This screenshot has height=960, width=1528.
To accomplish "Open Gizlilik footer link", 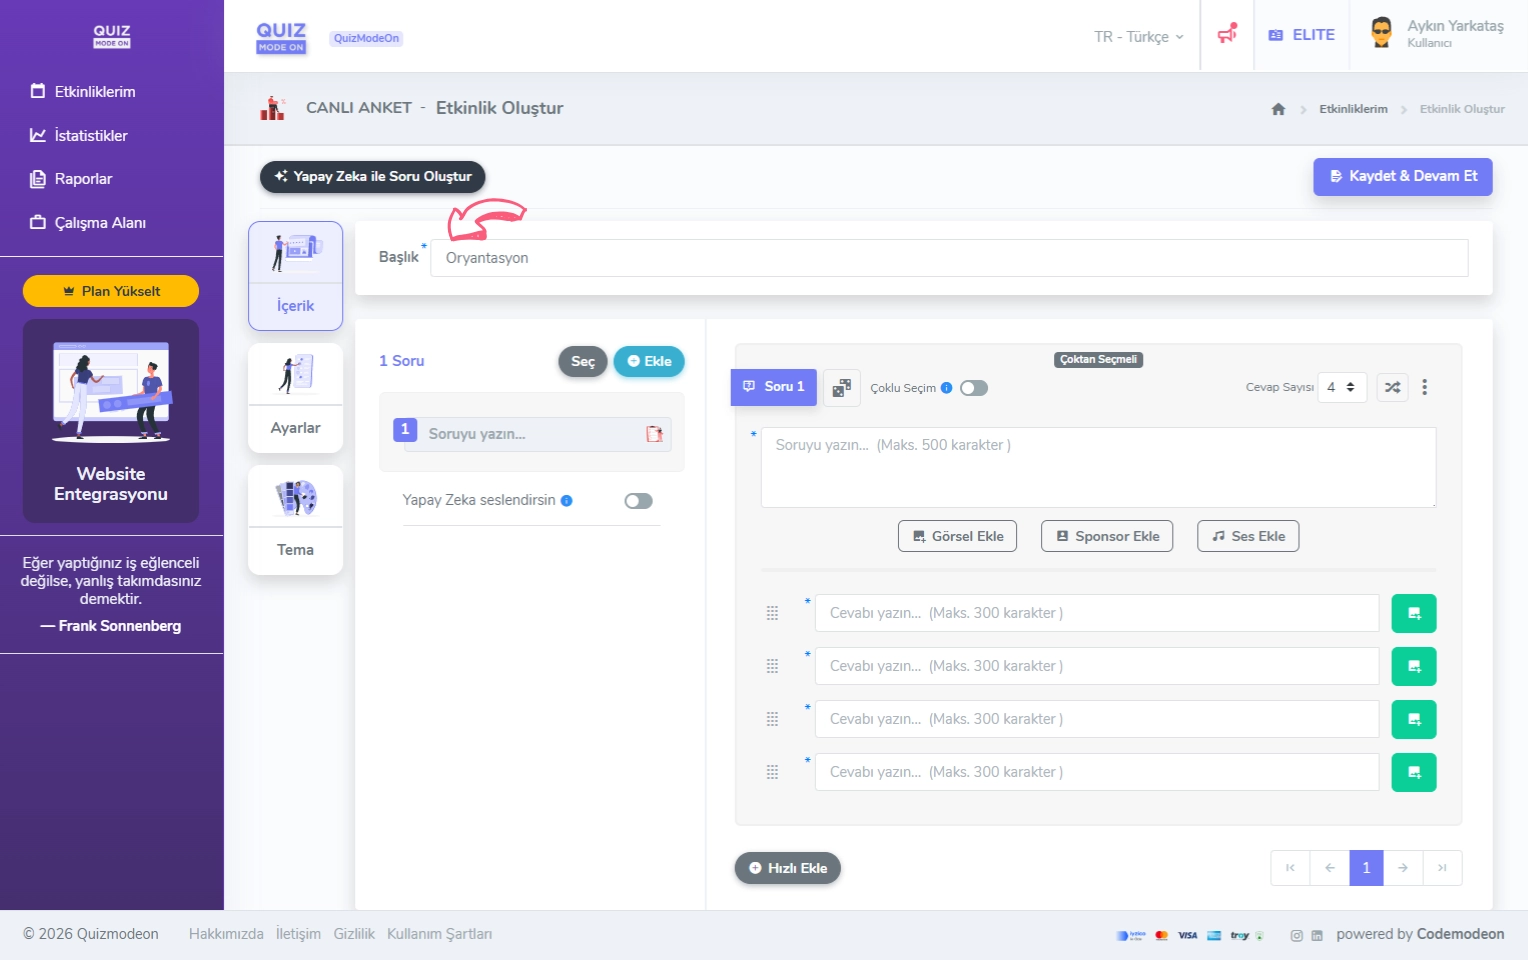I will 354,934.
